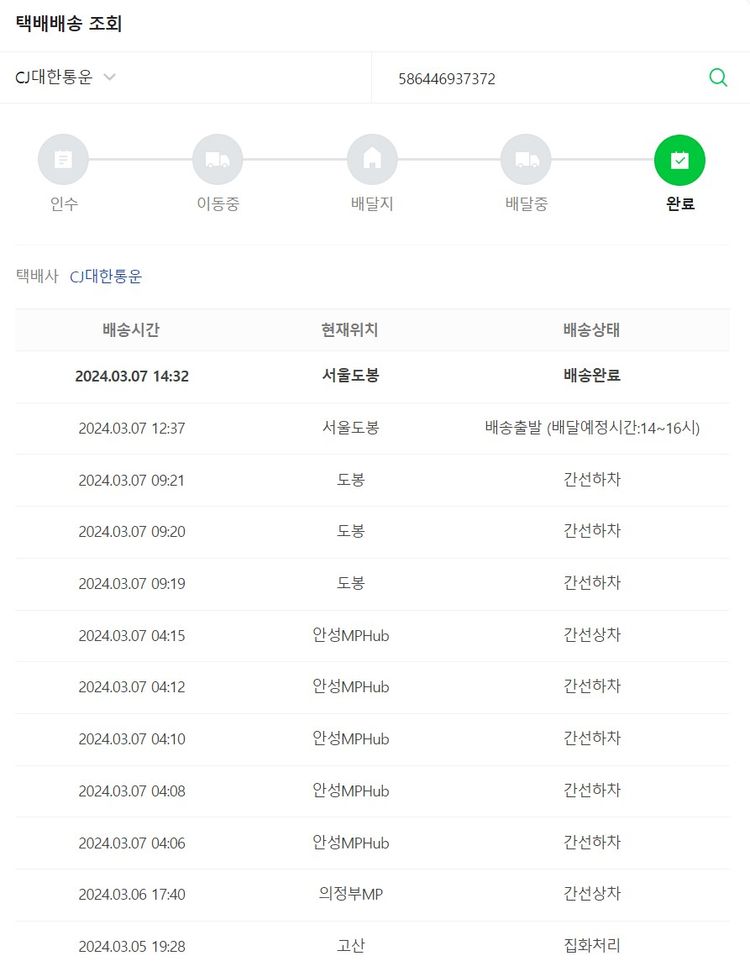Select the 고산 집화처리 row

click(372, 946)
